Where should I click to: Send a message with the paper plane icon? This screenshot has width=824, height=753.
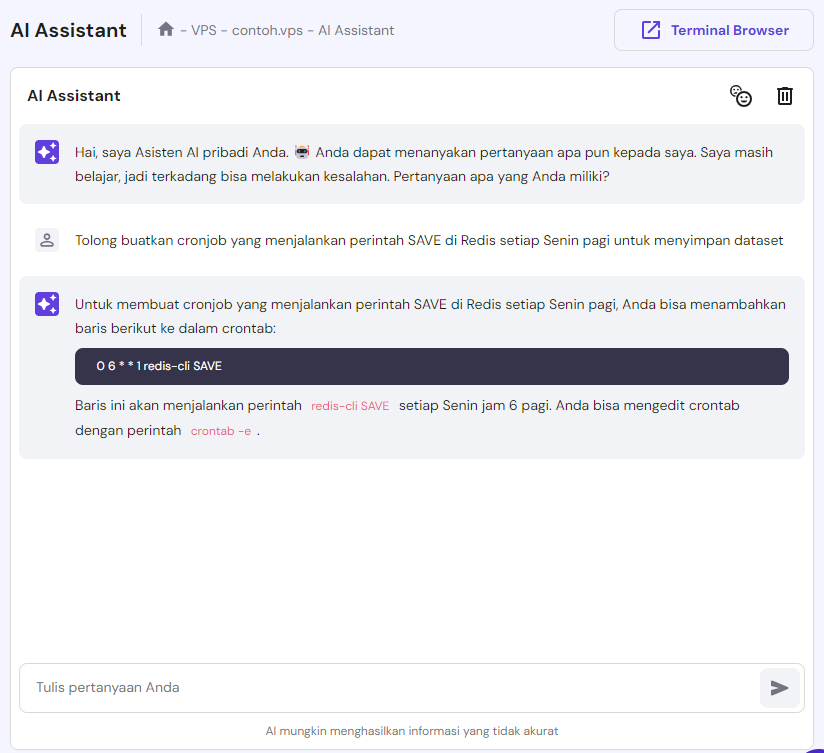click(781, 687)
